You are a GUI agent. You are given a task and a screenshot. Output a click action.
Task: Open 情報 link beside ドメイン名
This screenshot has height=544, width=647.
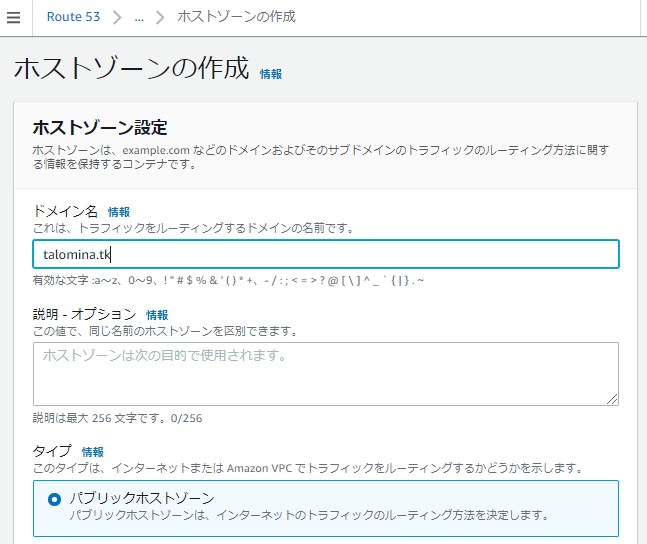[119, 212]
